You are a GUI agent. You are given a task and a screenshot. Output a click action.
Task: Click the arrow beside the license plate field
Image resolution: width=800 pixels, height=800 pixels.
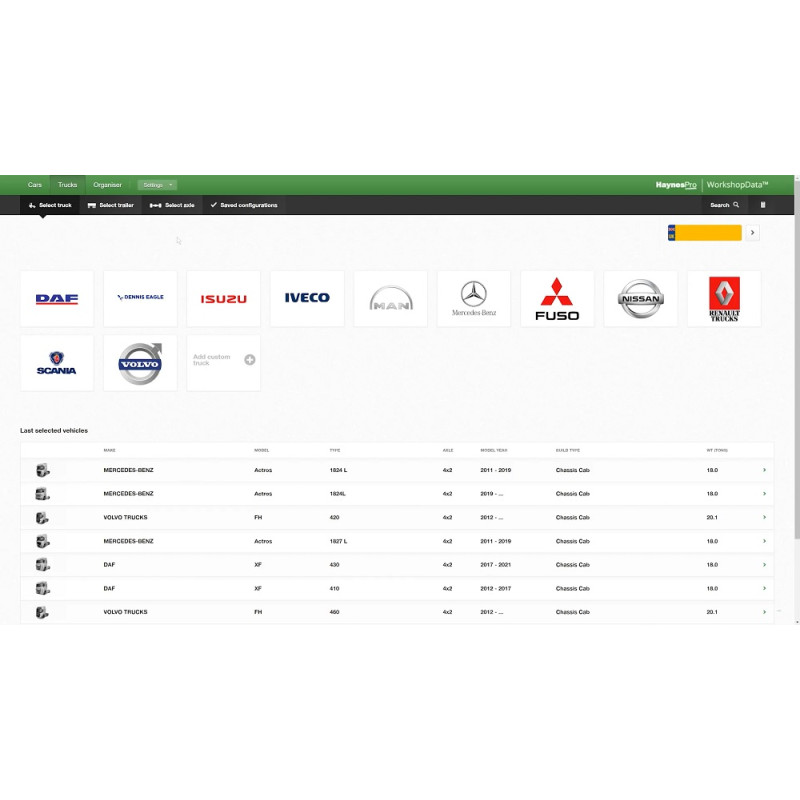[x=751, y=231]
